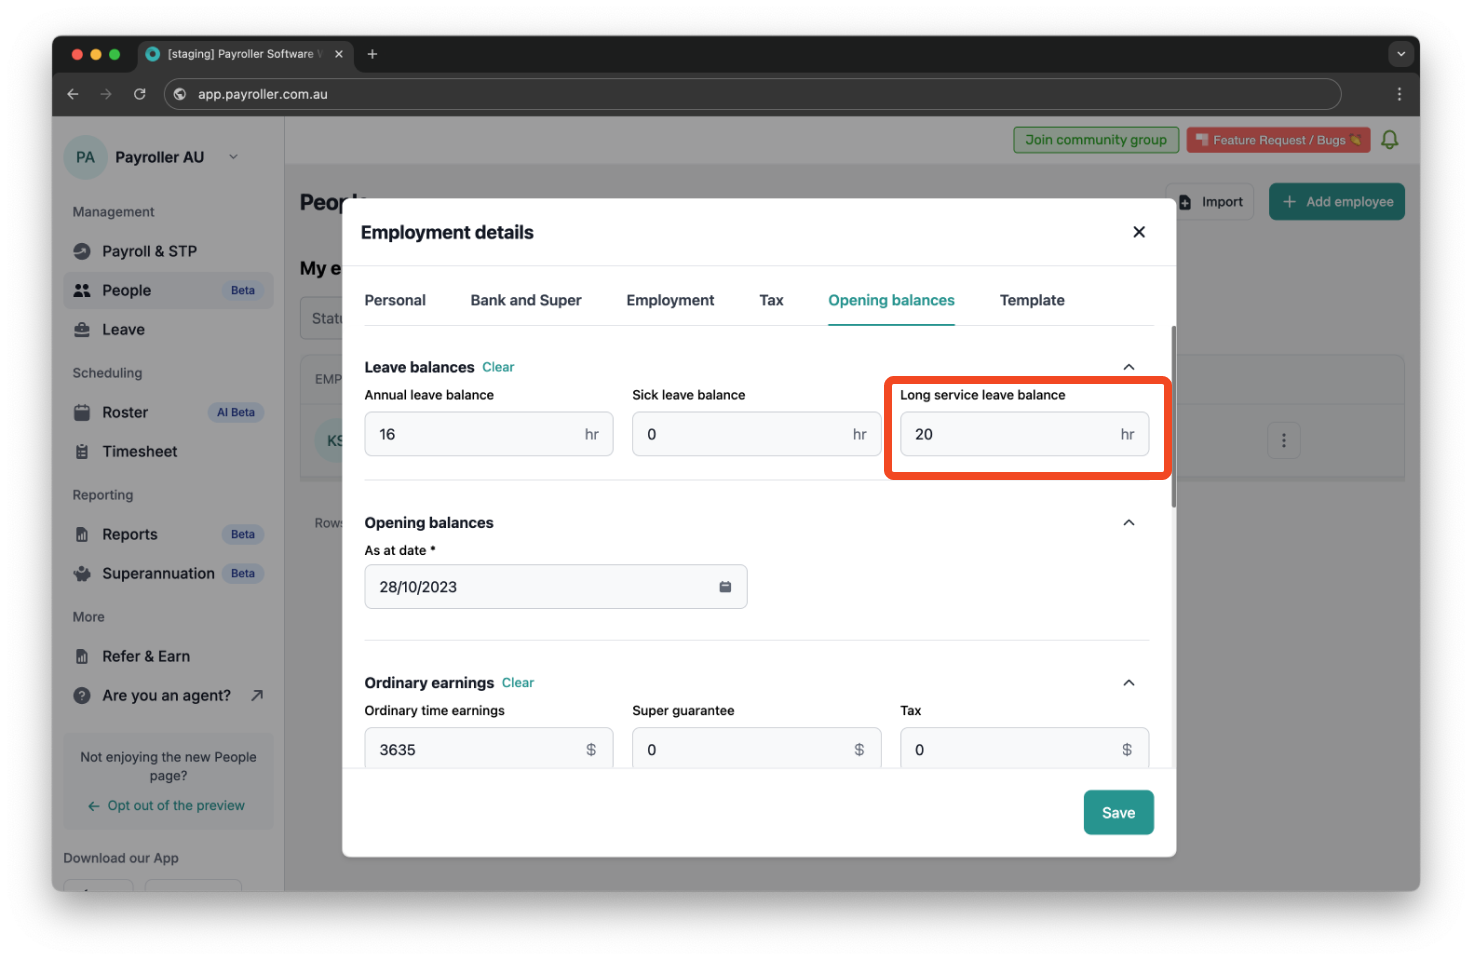This screenshot has width=1473, height=960.
Task: Collapse the Ordinary earnings section
Action: click(x=1129, y=682)
